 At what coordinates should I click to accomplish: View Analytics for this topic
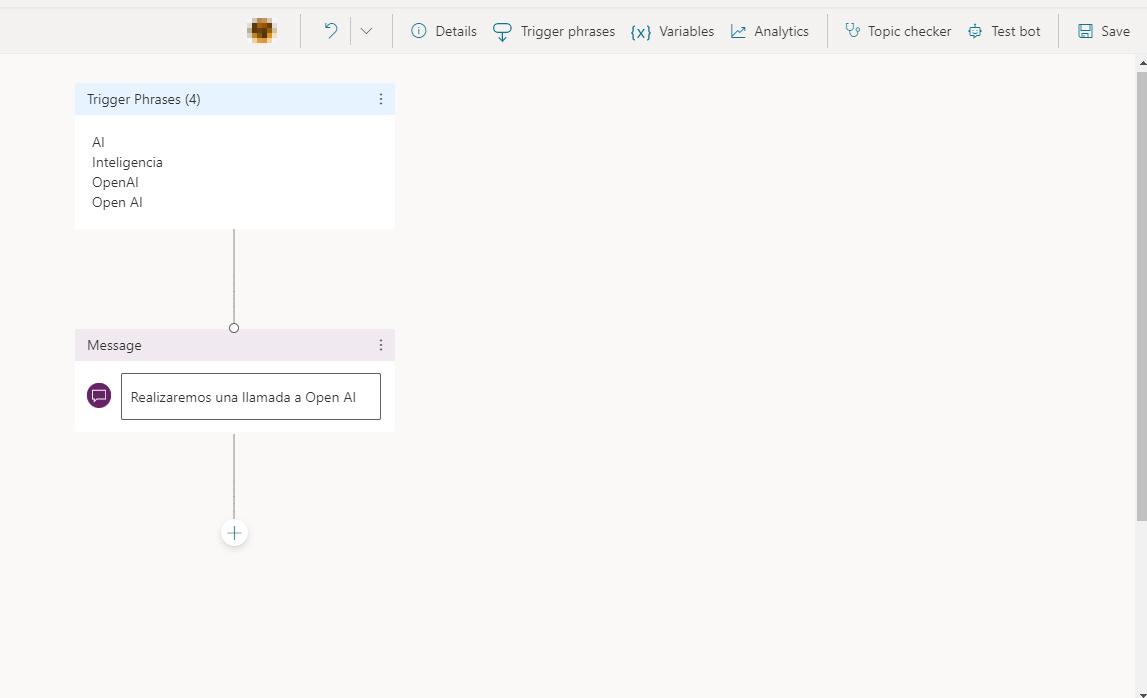(769, 31)
